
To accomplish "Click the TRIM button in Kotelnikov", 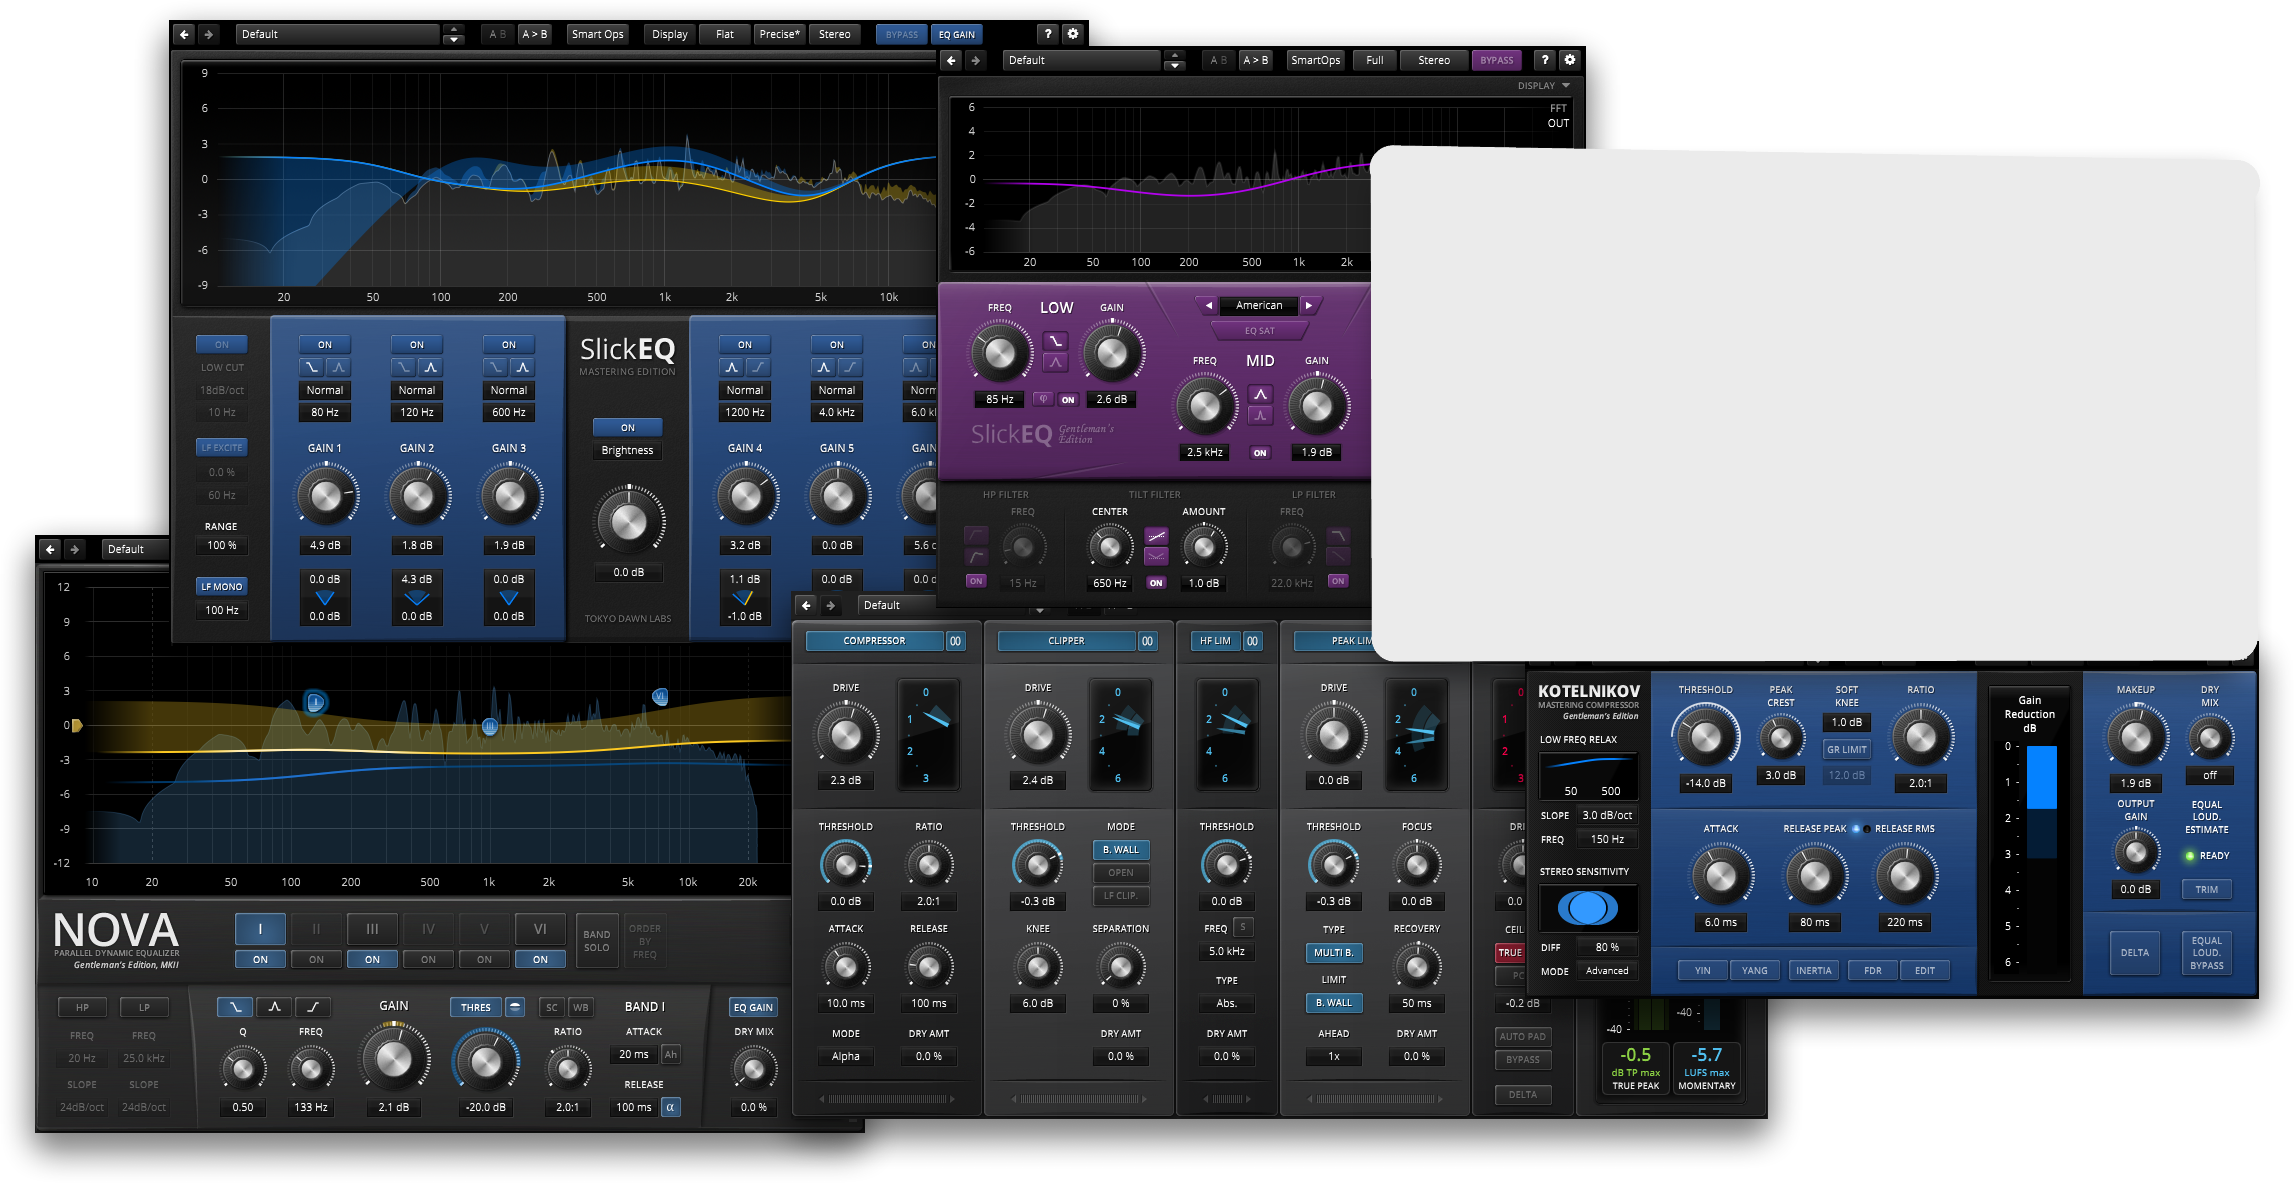I will click(2207, 889).
